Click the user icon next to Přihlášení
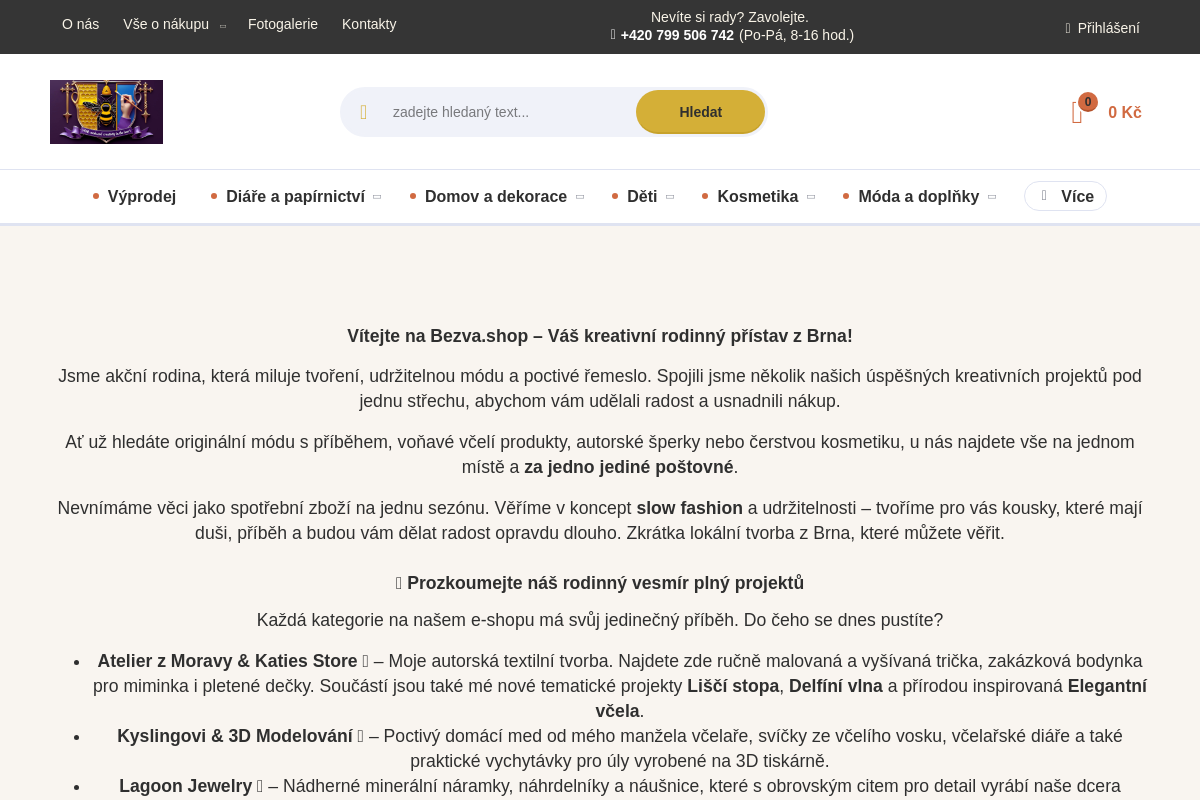This screenshot has width=1200, height=800. pyautogui.click(x=1068, y=28)
